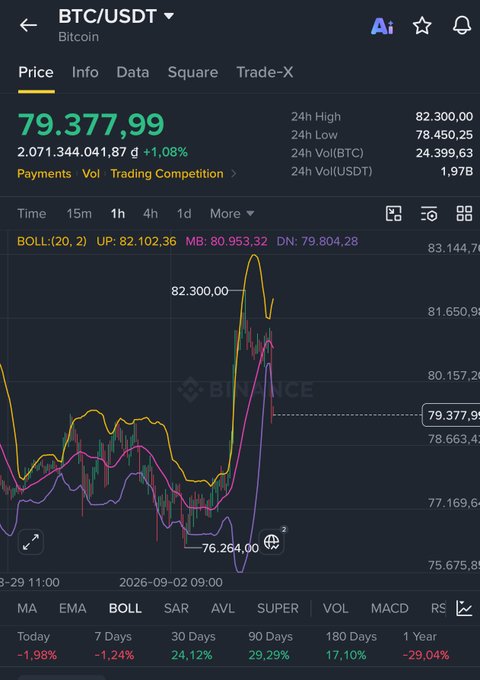Open the Vol link
Viewport: 480px width, 680px height.
[x=91, y=173]
